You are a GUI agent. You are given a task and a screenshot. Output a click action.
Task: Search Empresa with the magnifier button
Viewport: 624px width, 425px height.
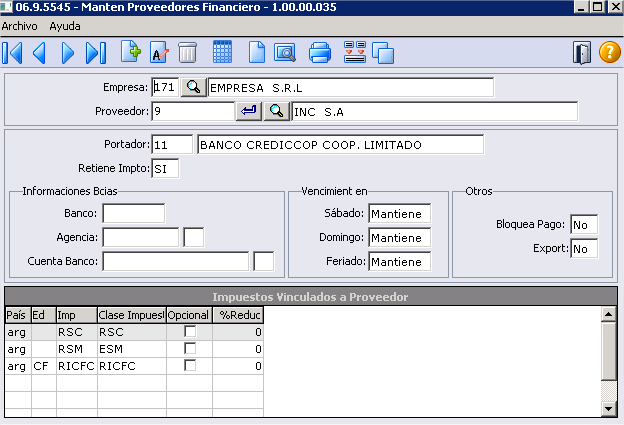193,87
